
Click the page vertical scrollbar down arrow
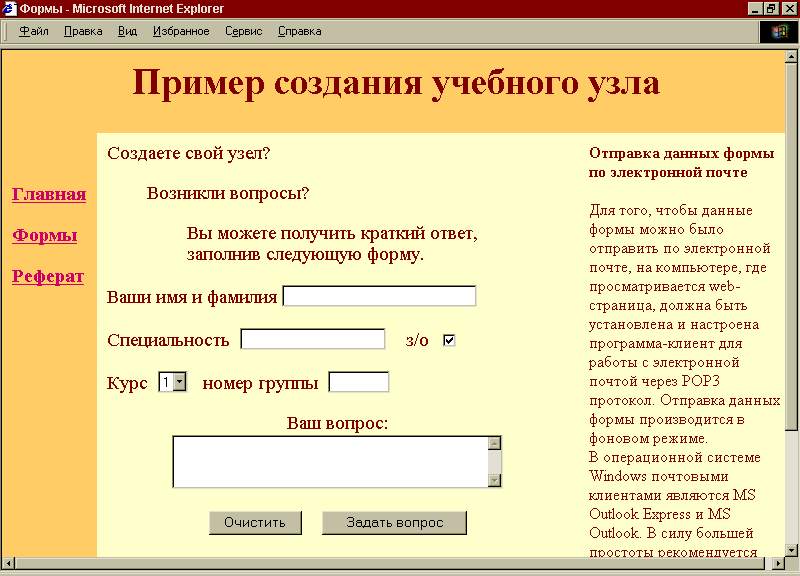(x=791, y=550)
